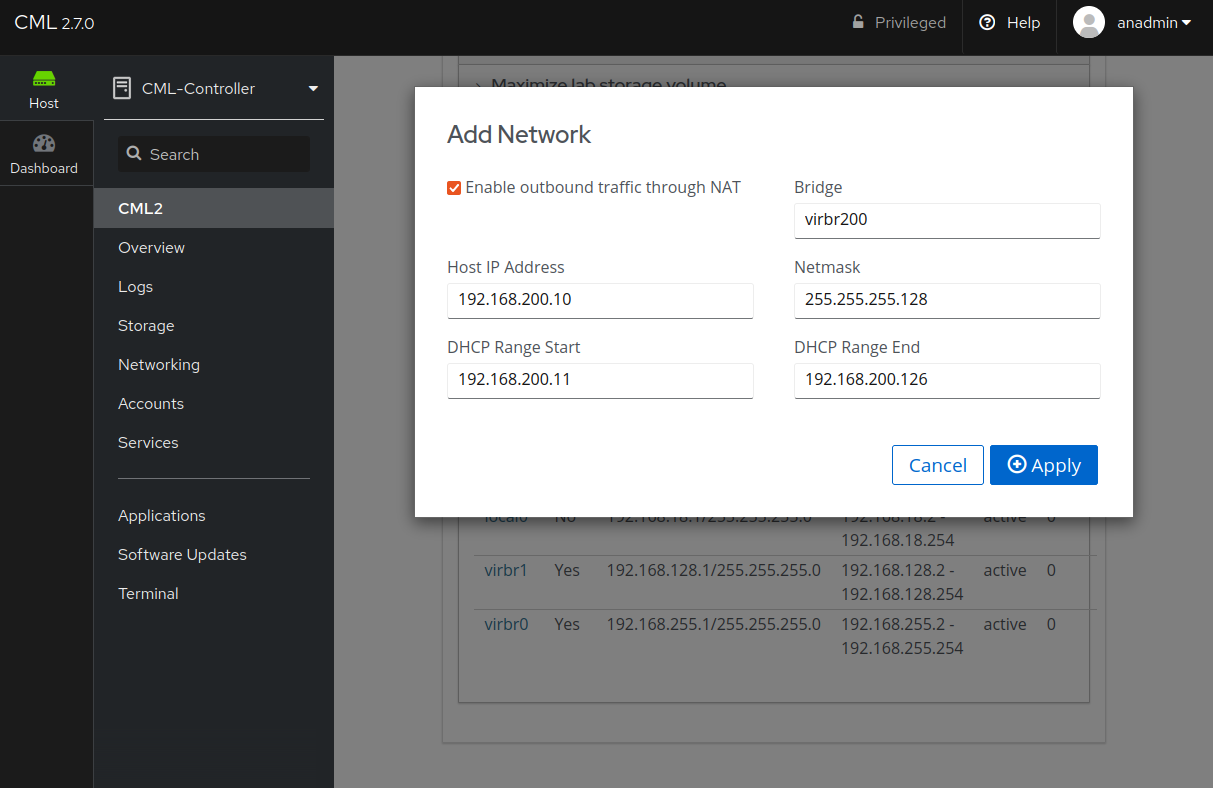Open the CML-Controller host selector dropdown
Image resolution: width=1213 pixels, height=788 pixels.
tap(311, 88)
